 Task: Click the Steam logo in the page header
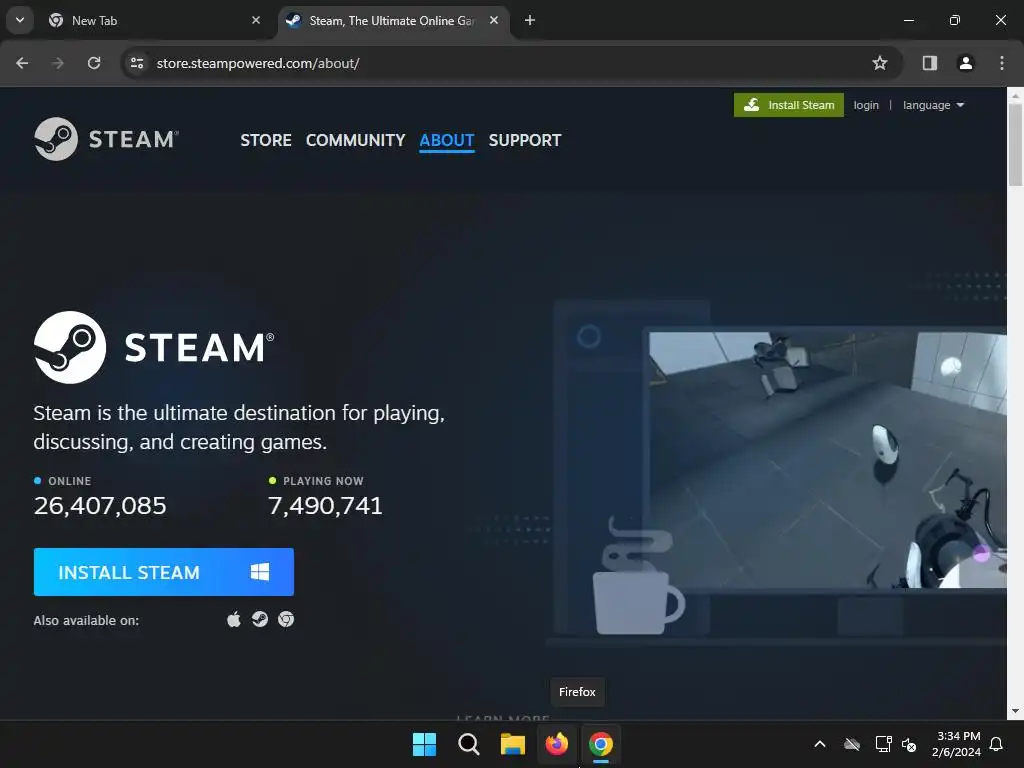106,139
